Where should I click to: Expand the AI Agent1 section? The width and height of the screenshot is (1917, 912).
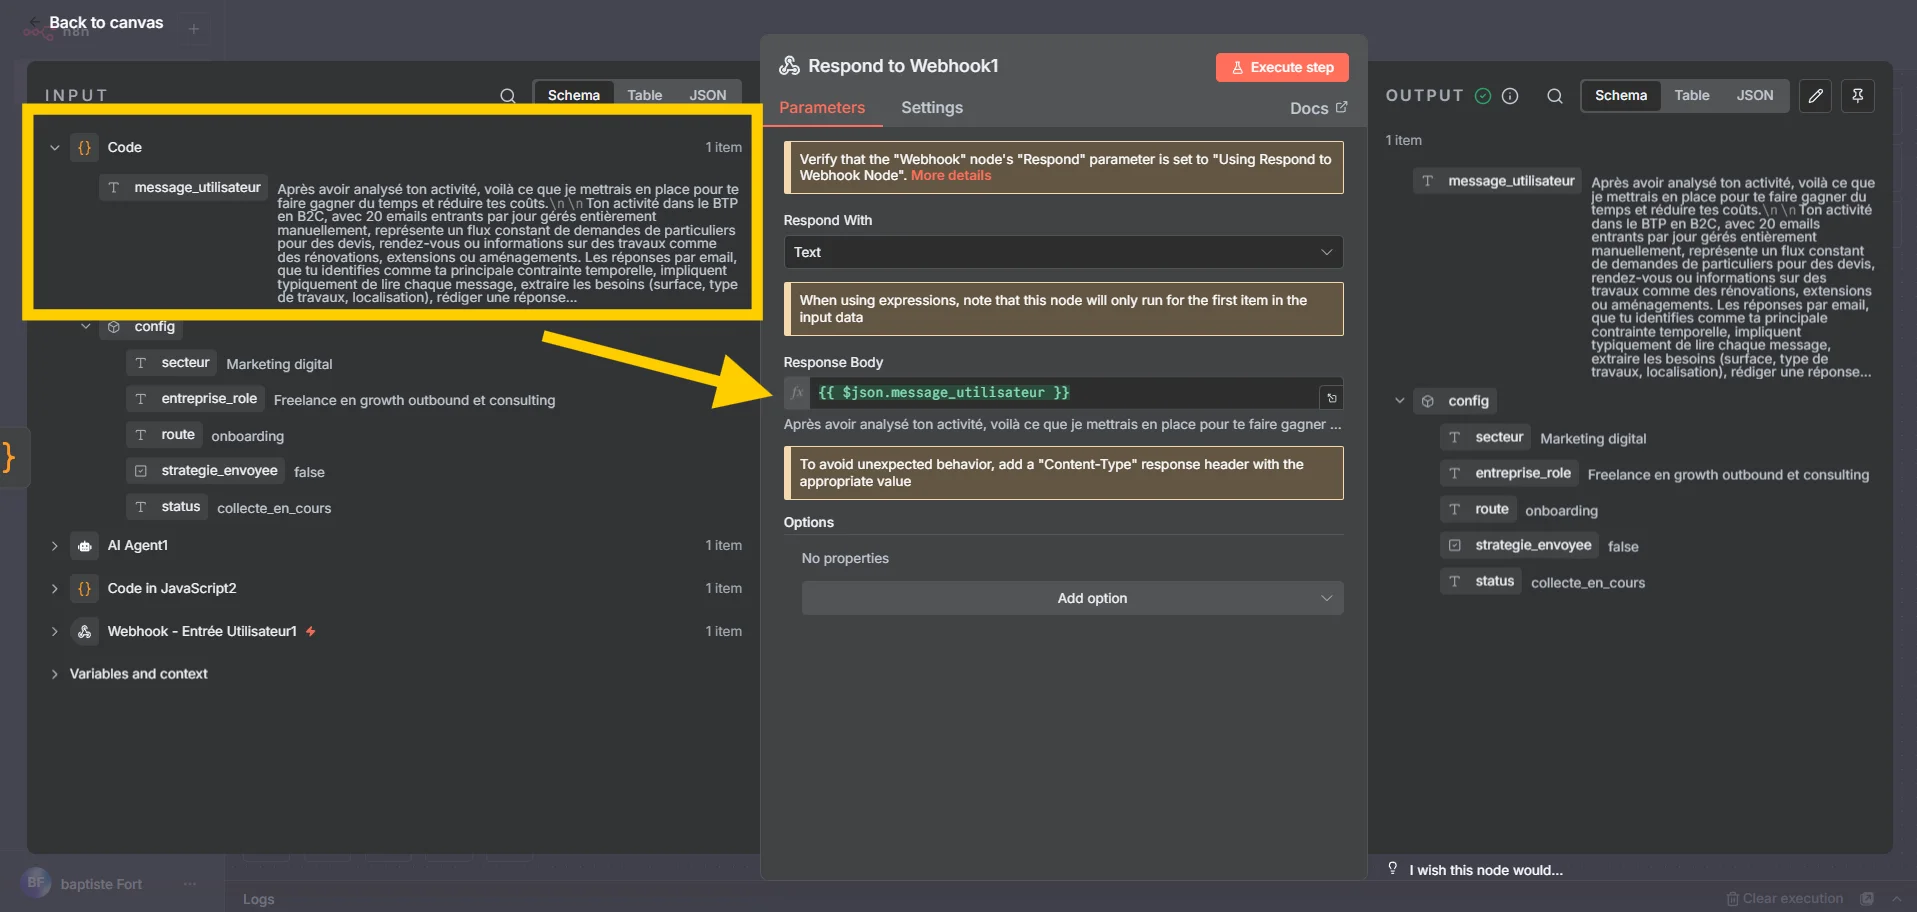(x=54, y=546)
